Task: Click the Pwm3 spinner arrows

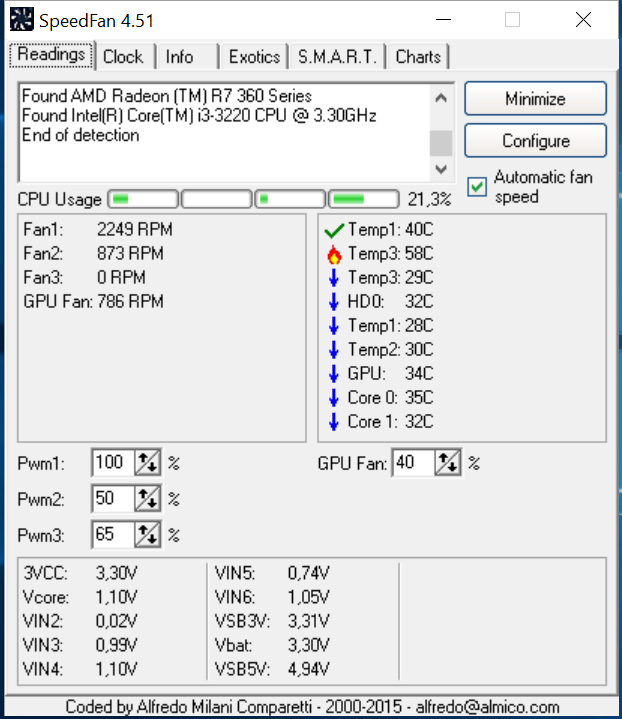Action: [148, 535]
